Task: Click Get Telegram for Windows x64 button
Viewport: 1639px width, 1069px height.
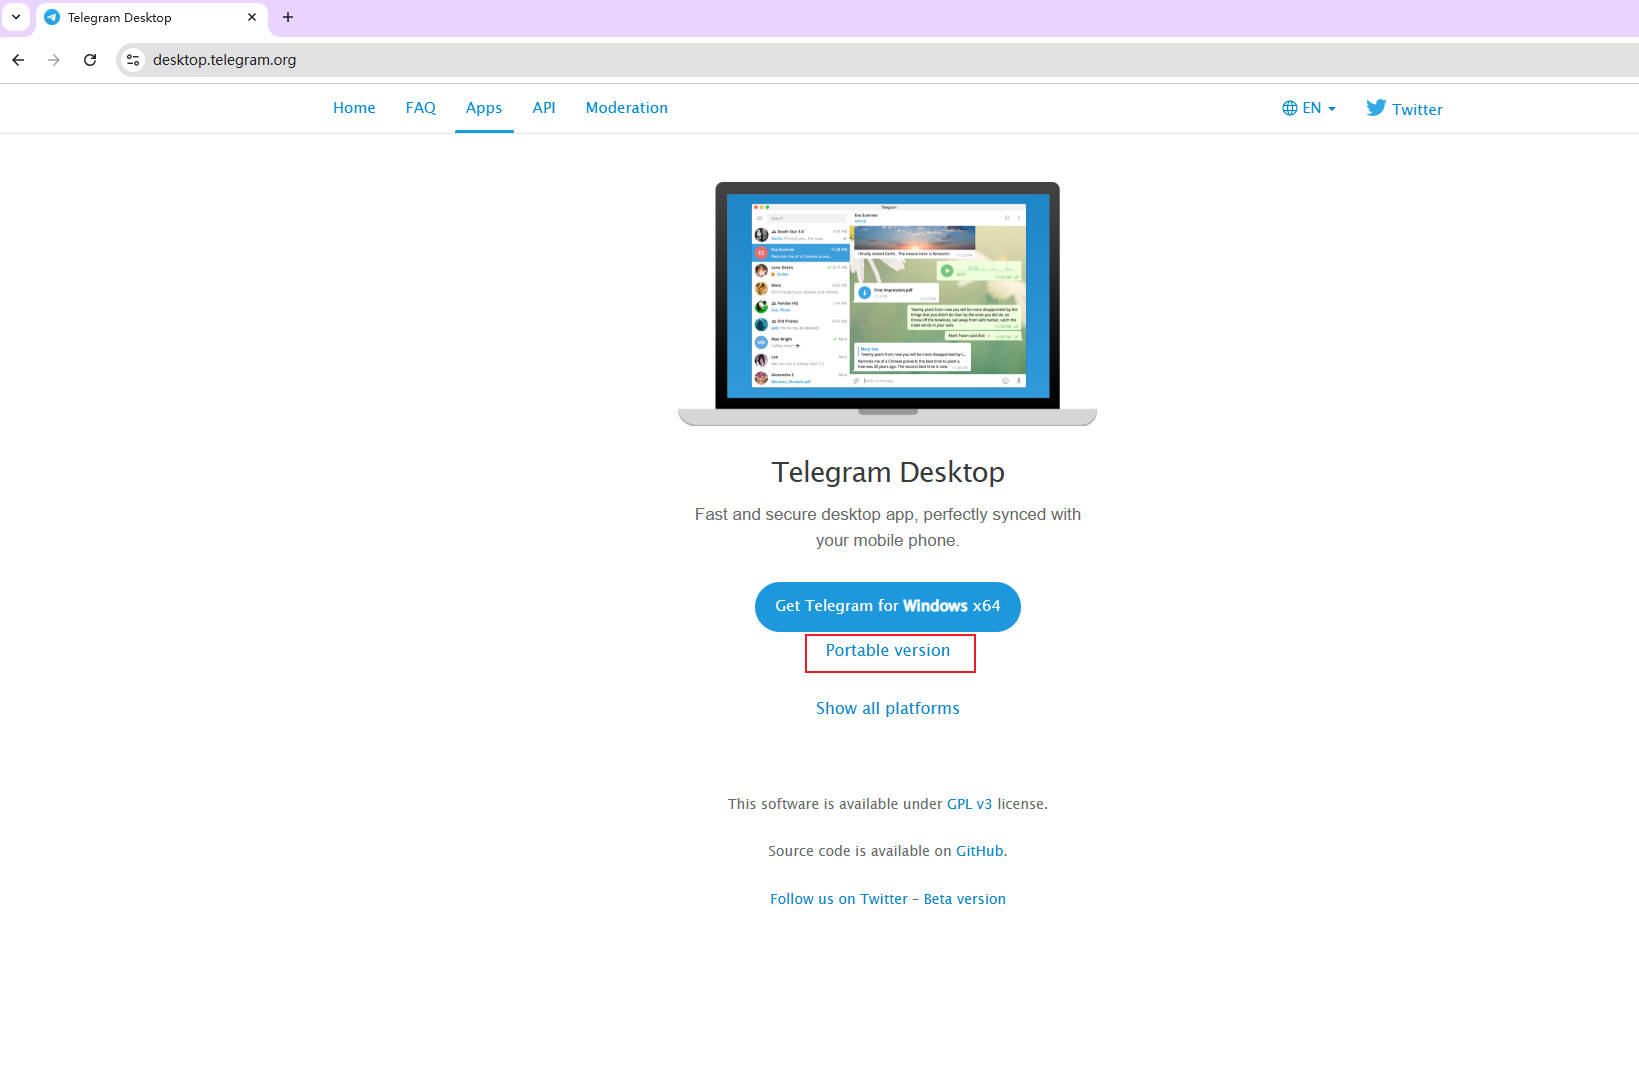Action: 888,607
